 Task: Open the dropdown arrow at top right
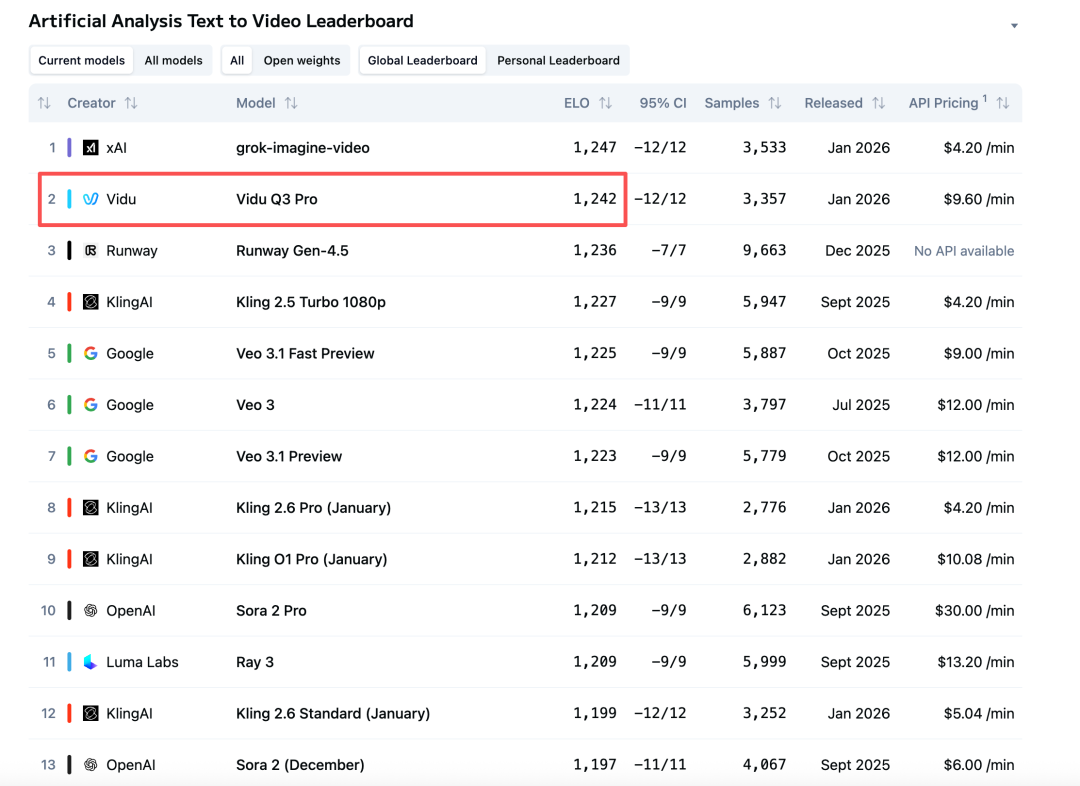coord(1014,26)
